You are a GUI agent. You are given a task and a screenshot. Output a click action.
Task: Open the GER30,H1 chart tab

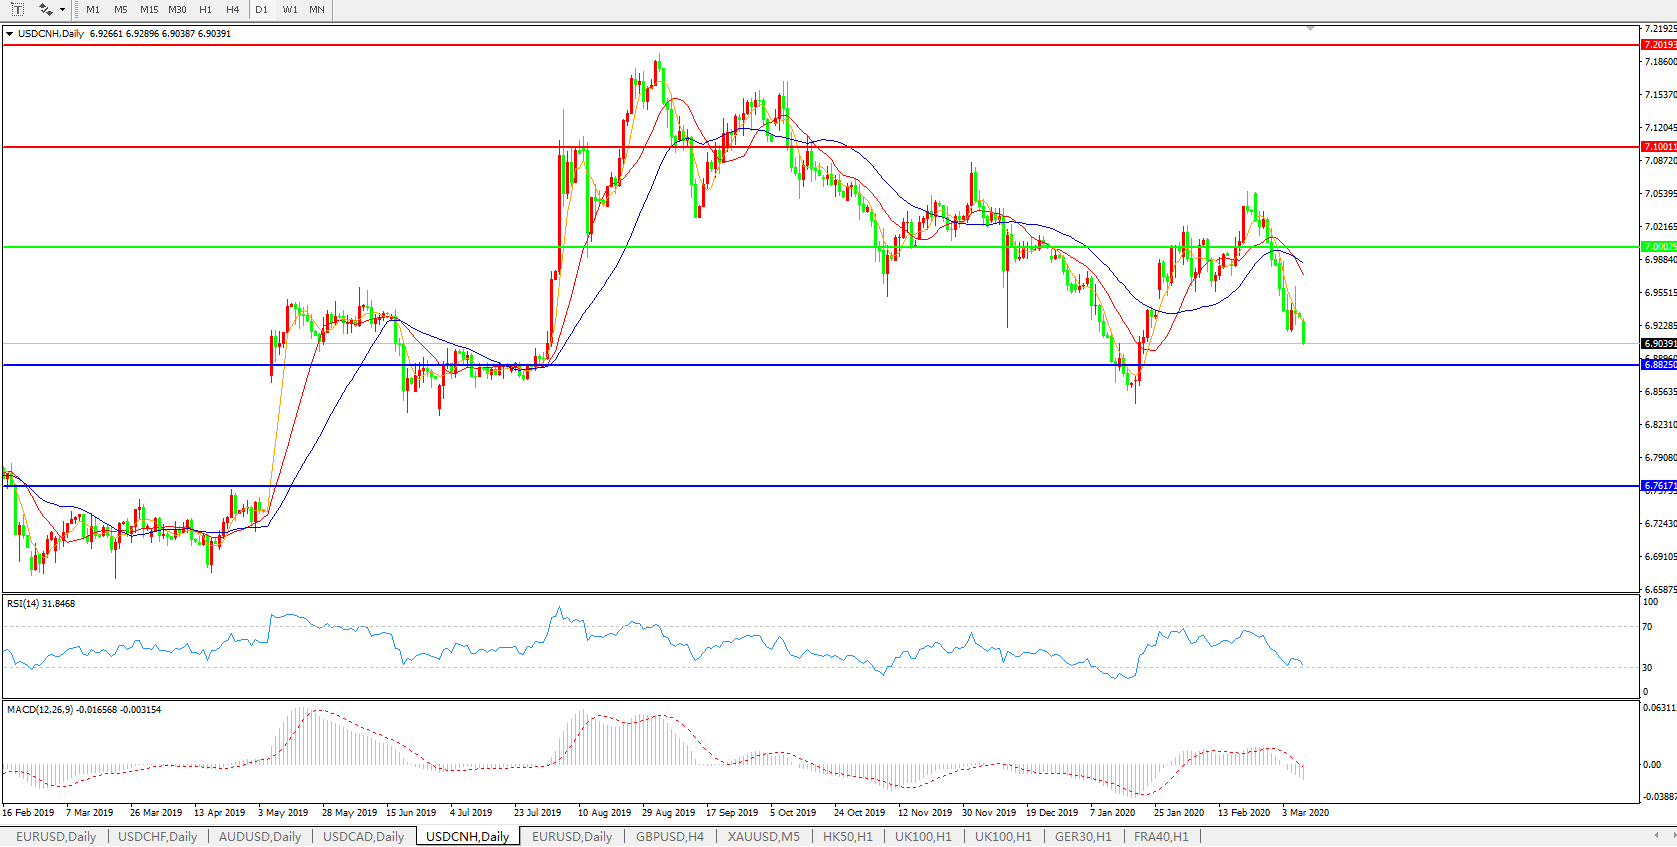coord(1083,836)
